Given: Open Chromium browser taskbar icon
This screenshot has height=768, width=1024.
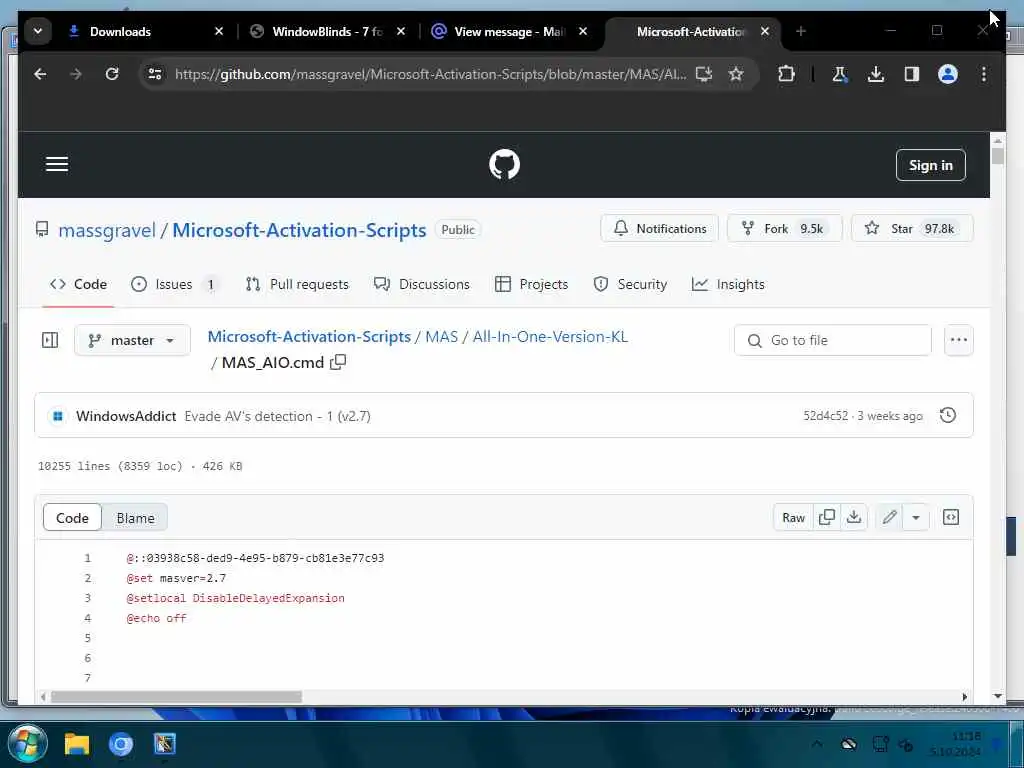Looking at the screenshot, I should click(x=121, y=744).
